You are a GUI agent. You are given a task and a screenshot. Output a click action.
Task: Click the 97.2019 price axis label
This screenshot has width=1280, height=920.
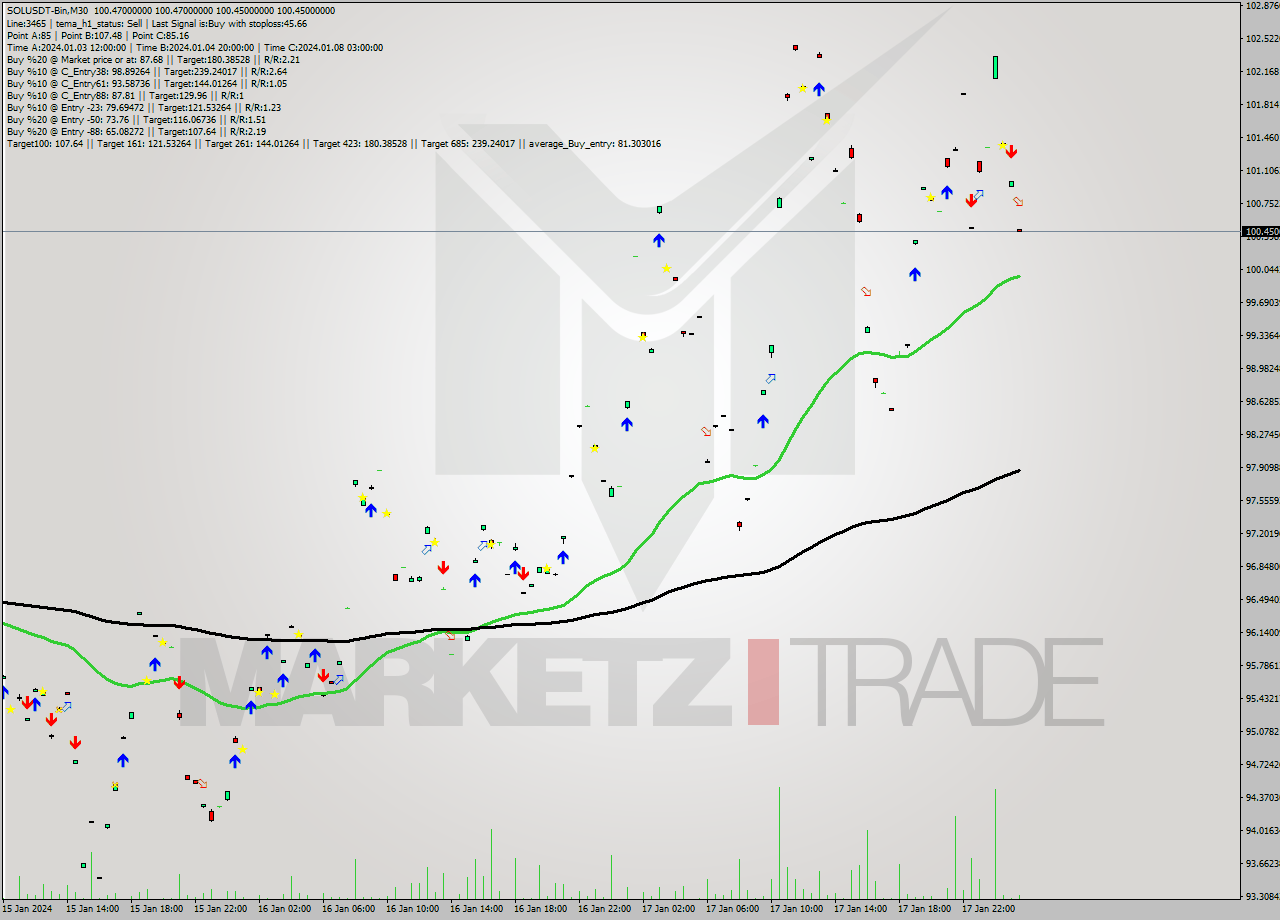[x=1262, y=533]
